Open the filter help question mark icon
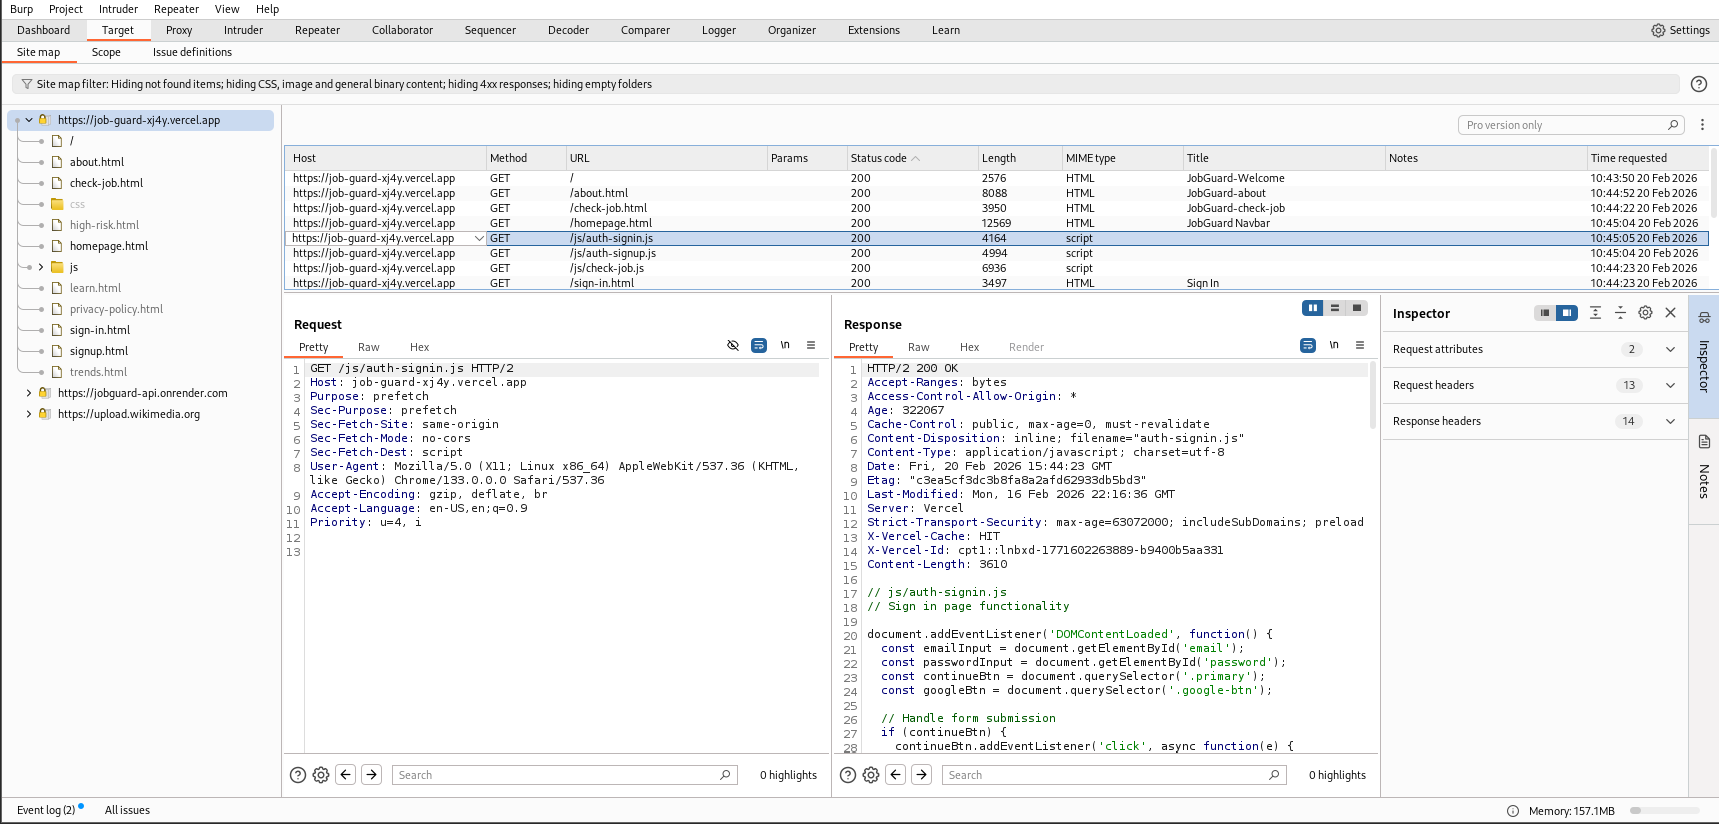The width and height of the screenshot is (1719, 824). coord(1698,84)
